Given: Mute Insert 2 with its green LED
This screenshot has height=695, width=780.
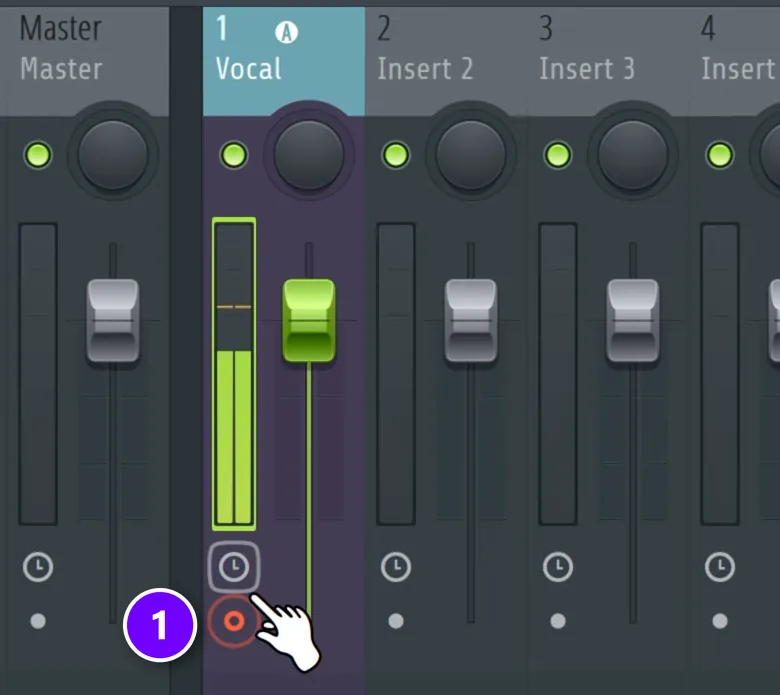Looking at the screenshot, I should [x=396, y=155].
